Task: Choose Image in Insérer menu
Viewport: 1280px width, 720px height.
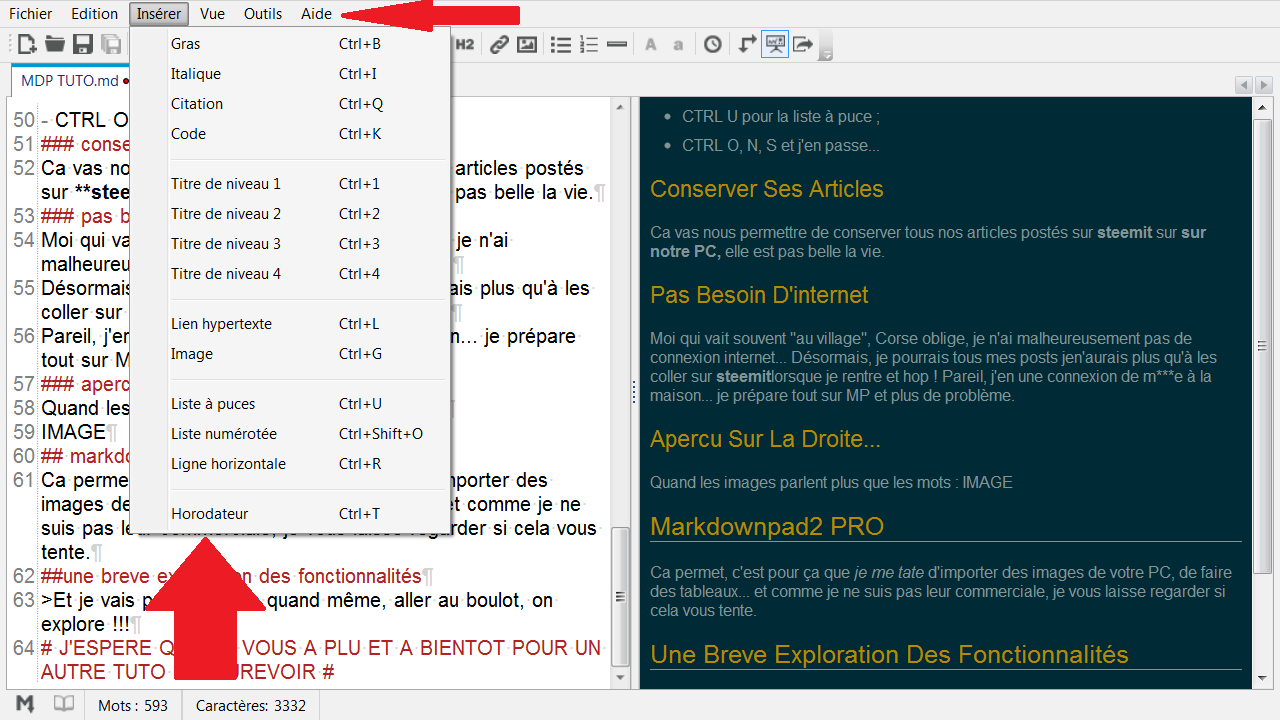Action: [290, 354]
